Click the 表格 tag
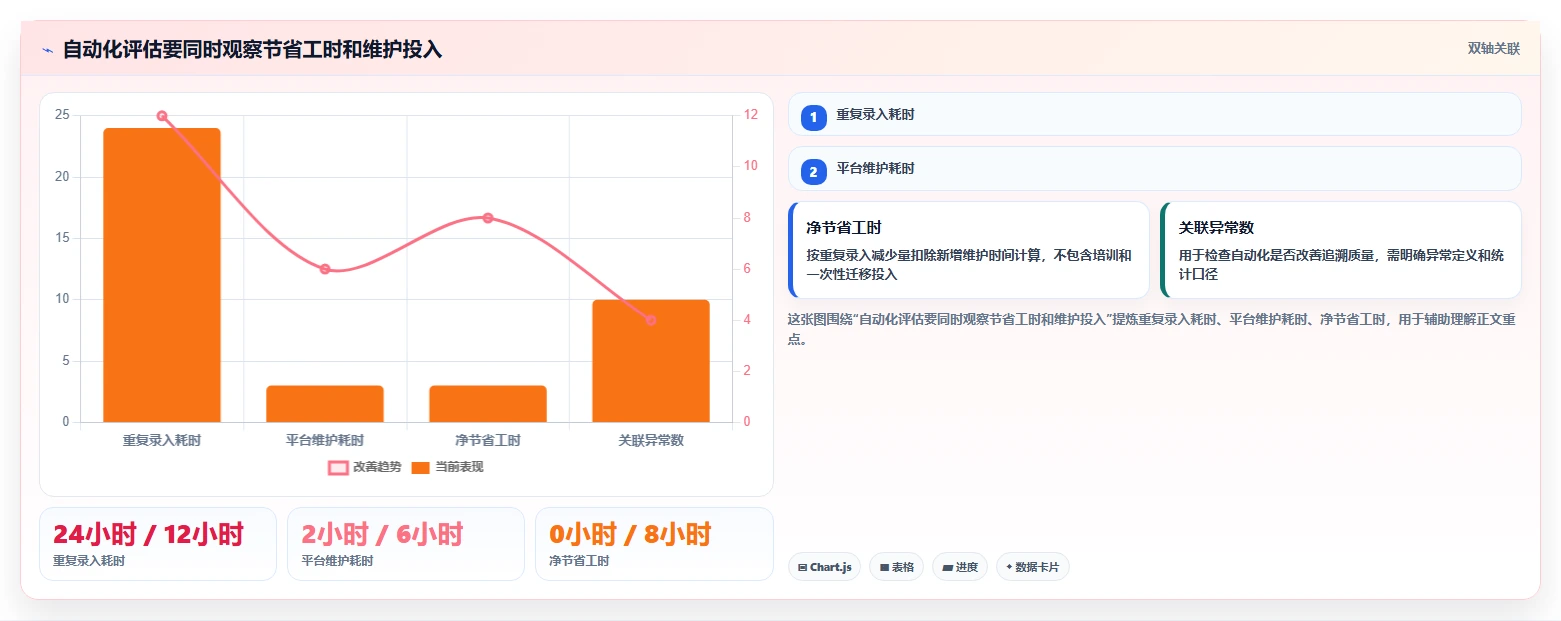The height and width of the screenshot is (621, 1561). point(896,567)
